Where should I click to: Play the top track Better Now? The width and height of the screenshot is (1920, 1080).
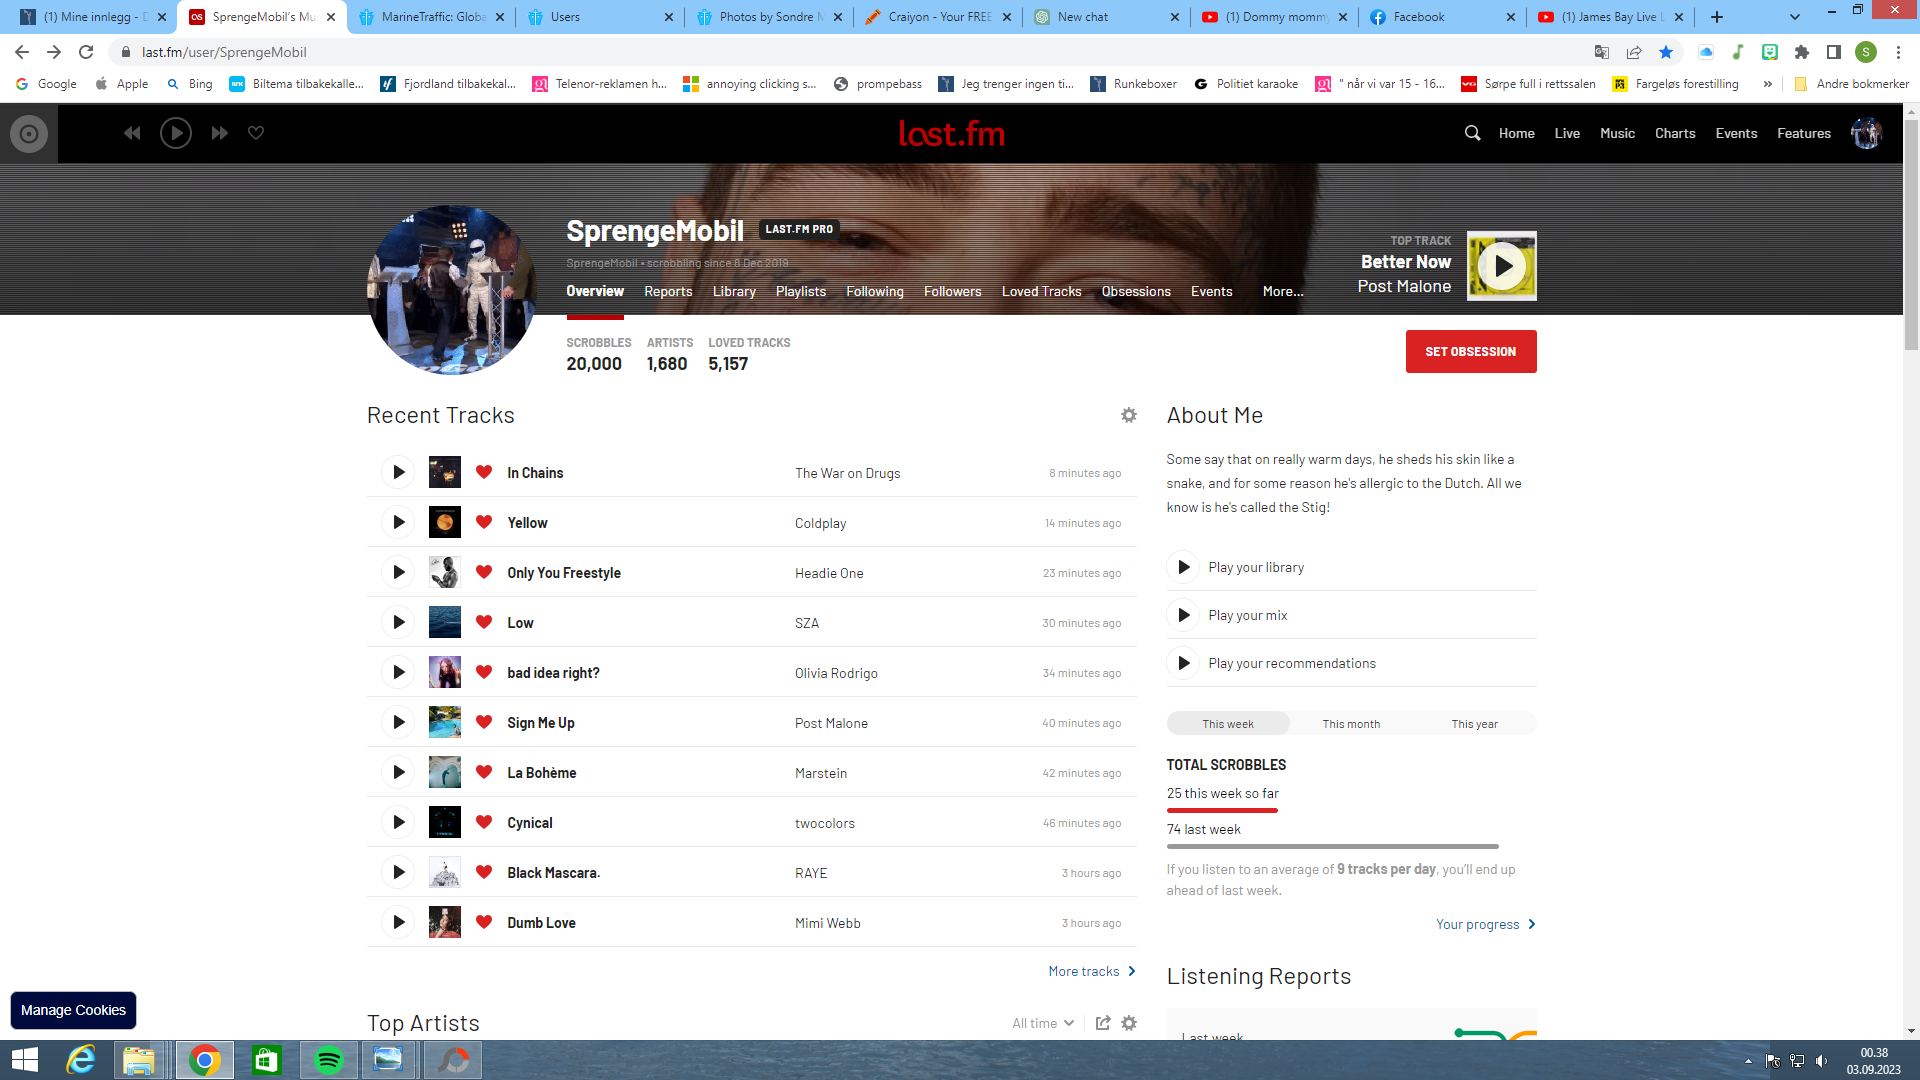(x=1502, y=266)
